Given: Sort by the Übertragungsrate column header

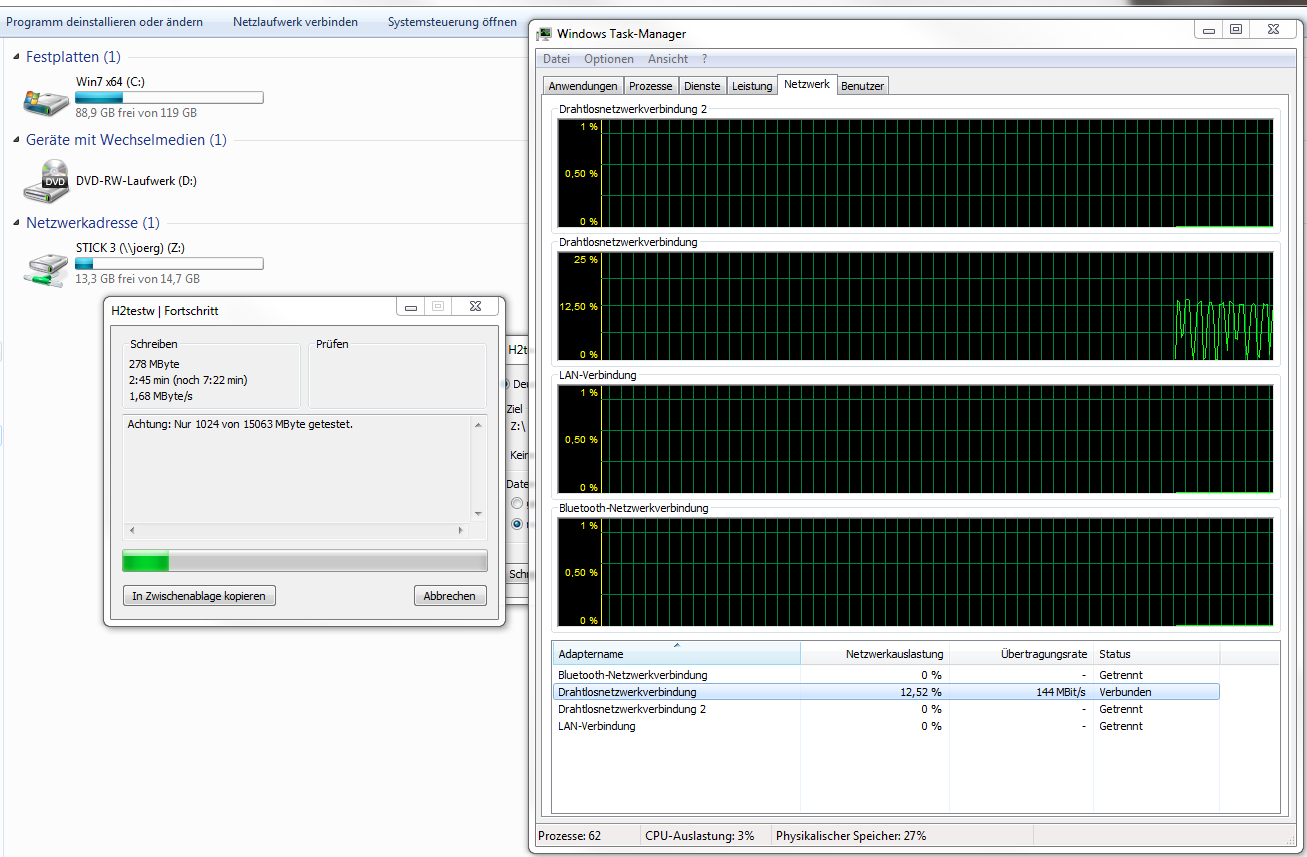Looking at the screenshot, I should 1021,654.
